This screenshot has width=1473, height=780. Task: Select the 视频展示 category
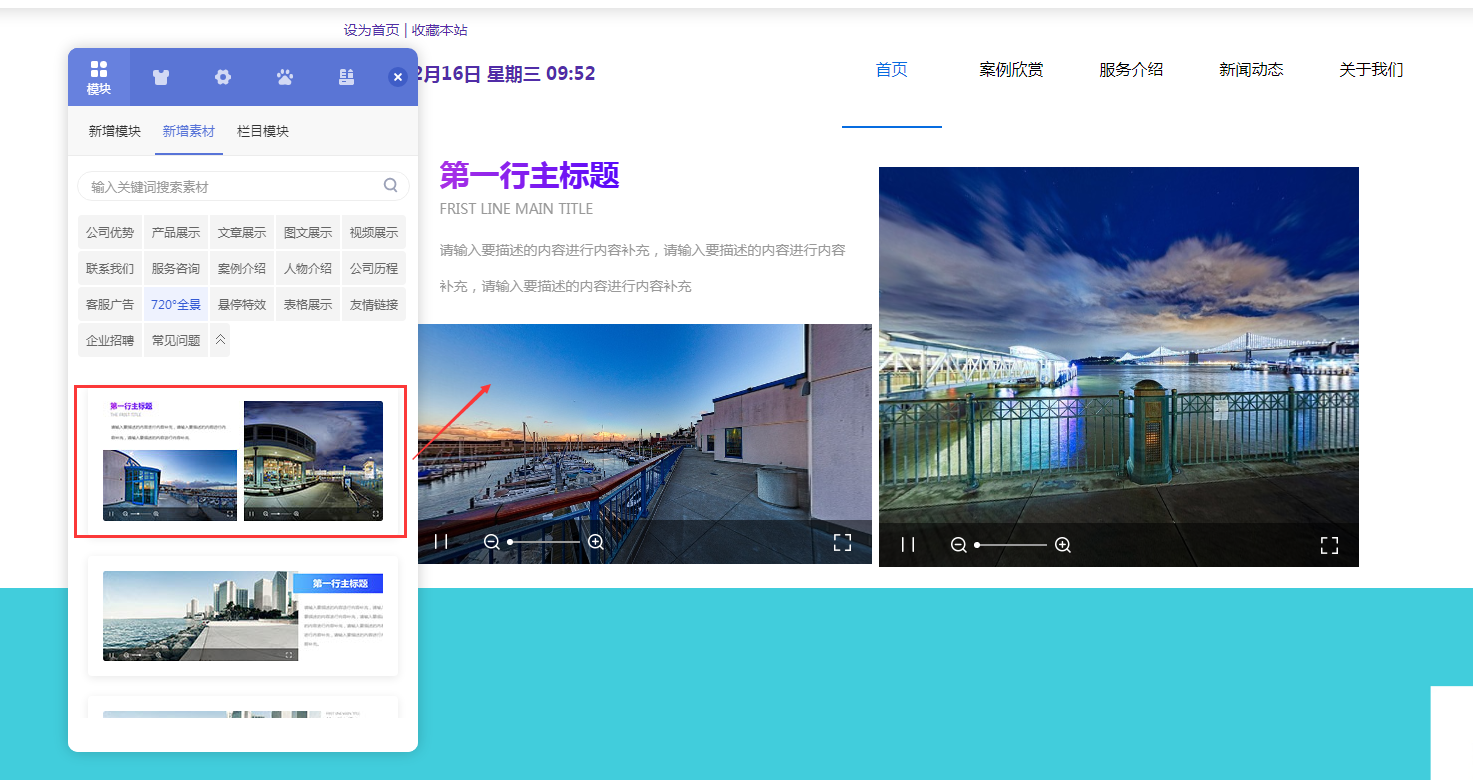pos(374,232)
